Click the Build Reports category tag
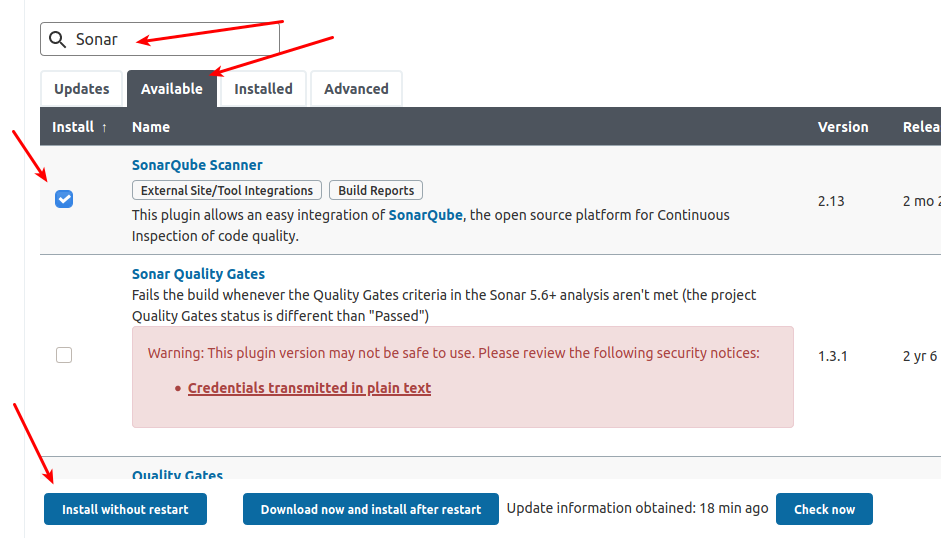The height and width of the screenshot is (538, 941). click(376, 190)
